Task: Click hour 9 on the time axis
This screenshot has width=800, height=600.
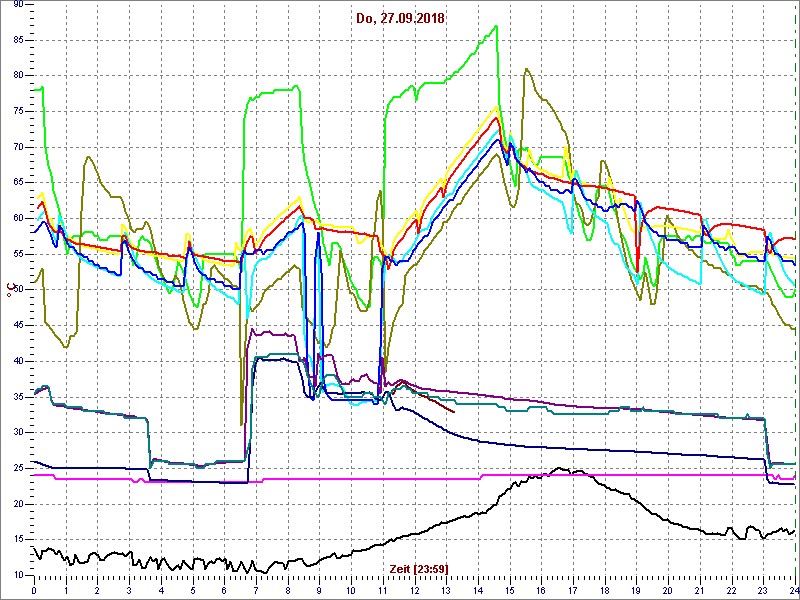Action: pos(319,590)
